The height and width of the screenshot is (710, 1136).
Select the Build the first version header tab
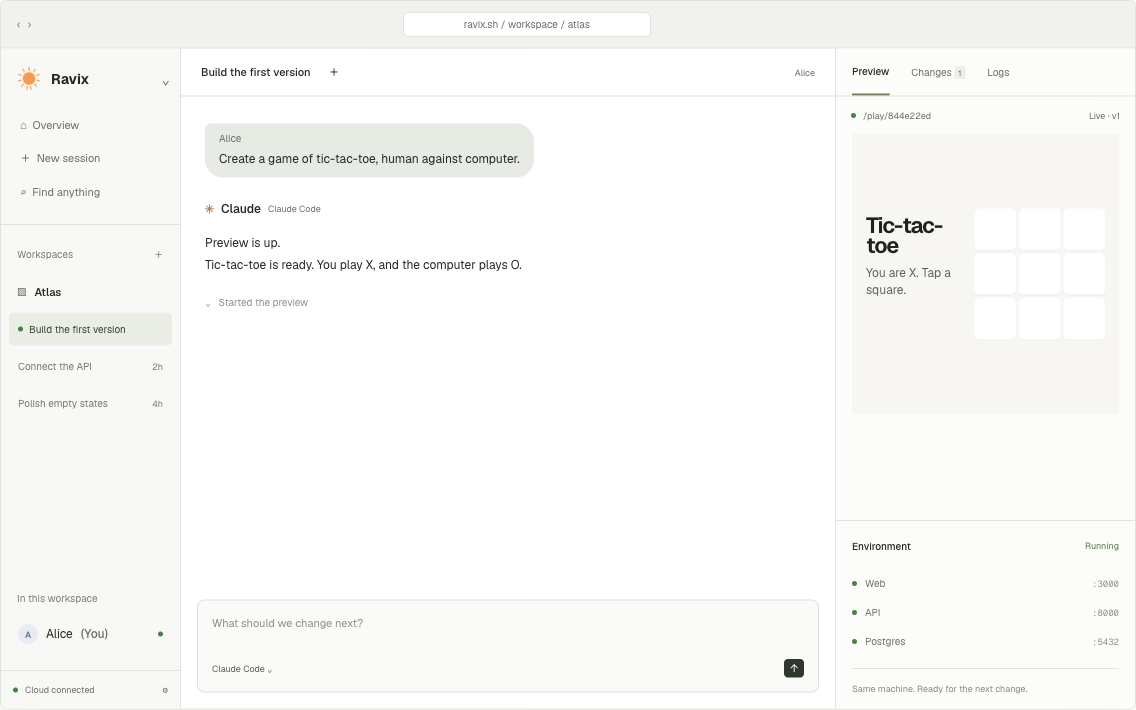[256, 72]
